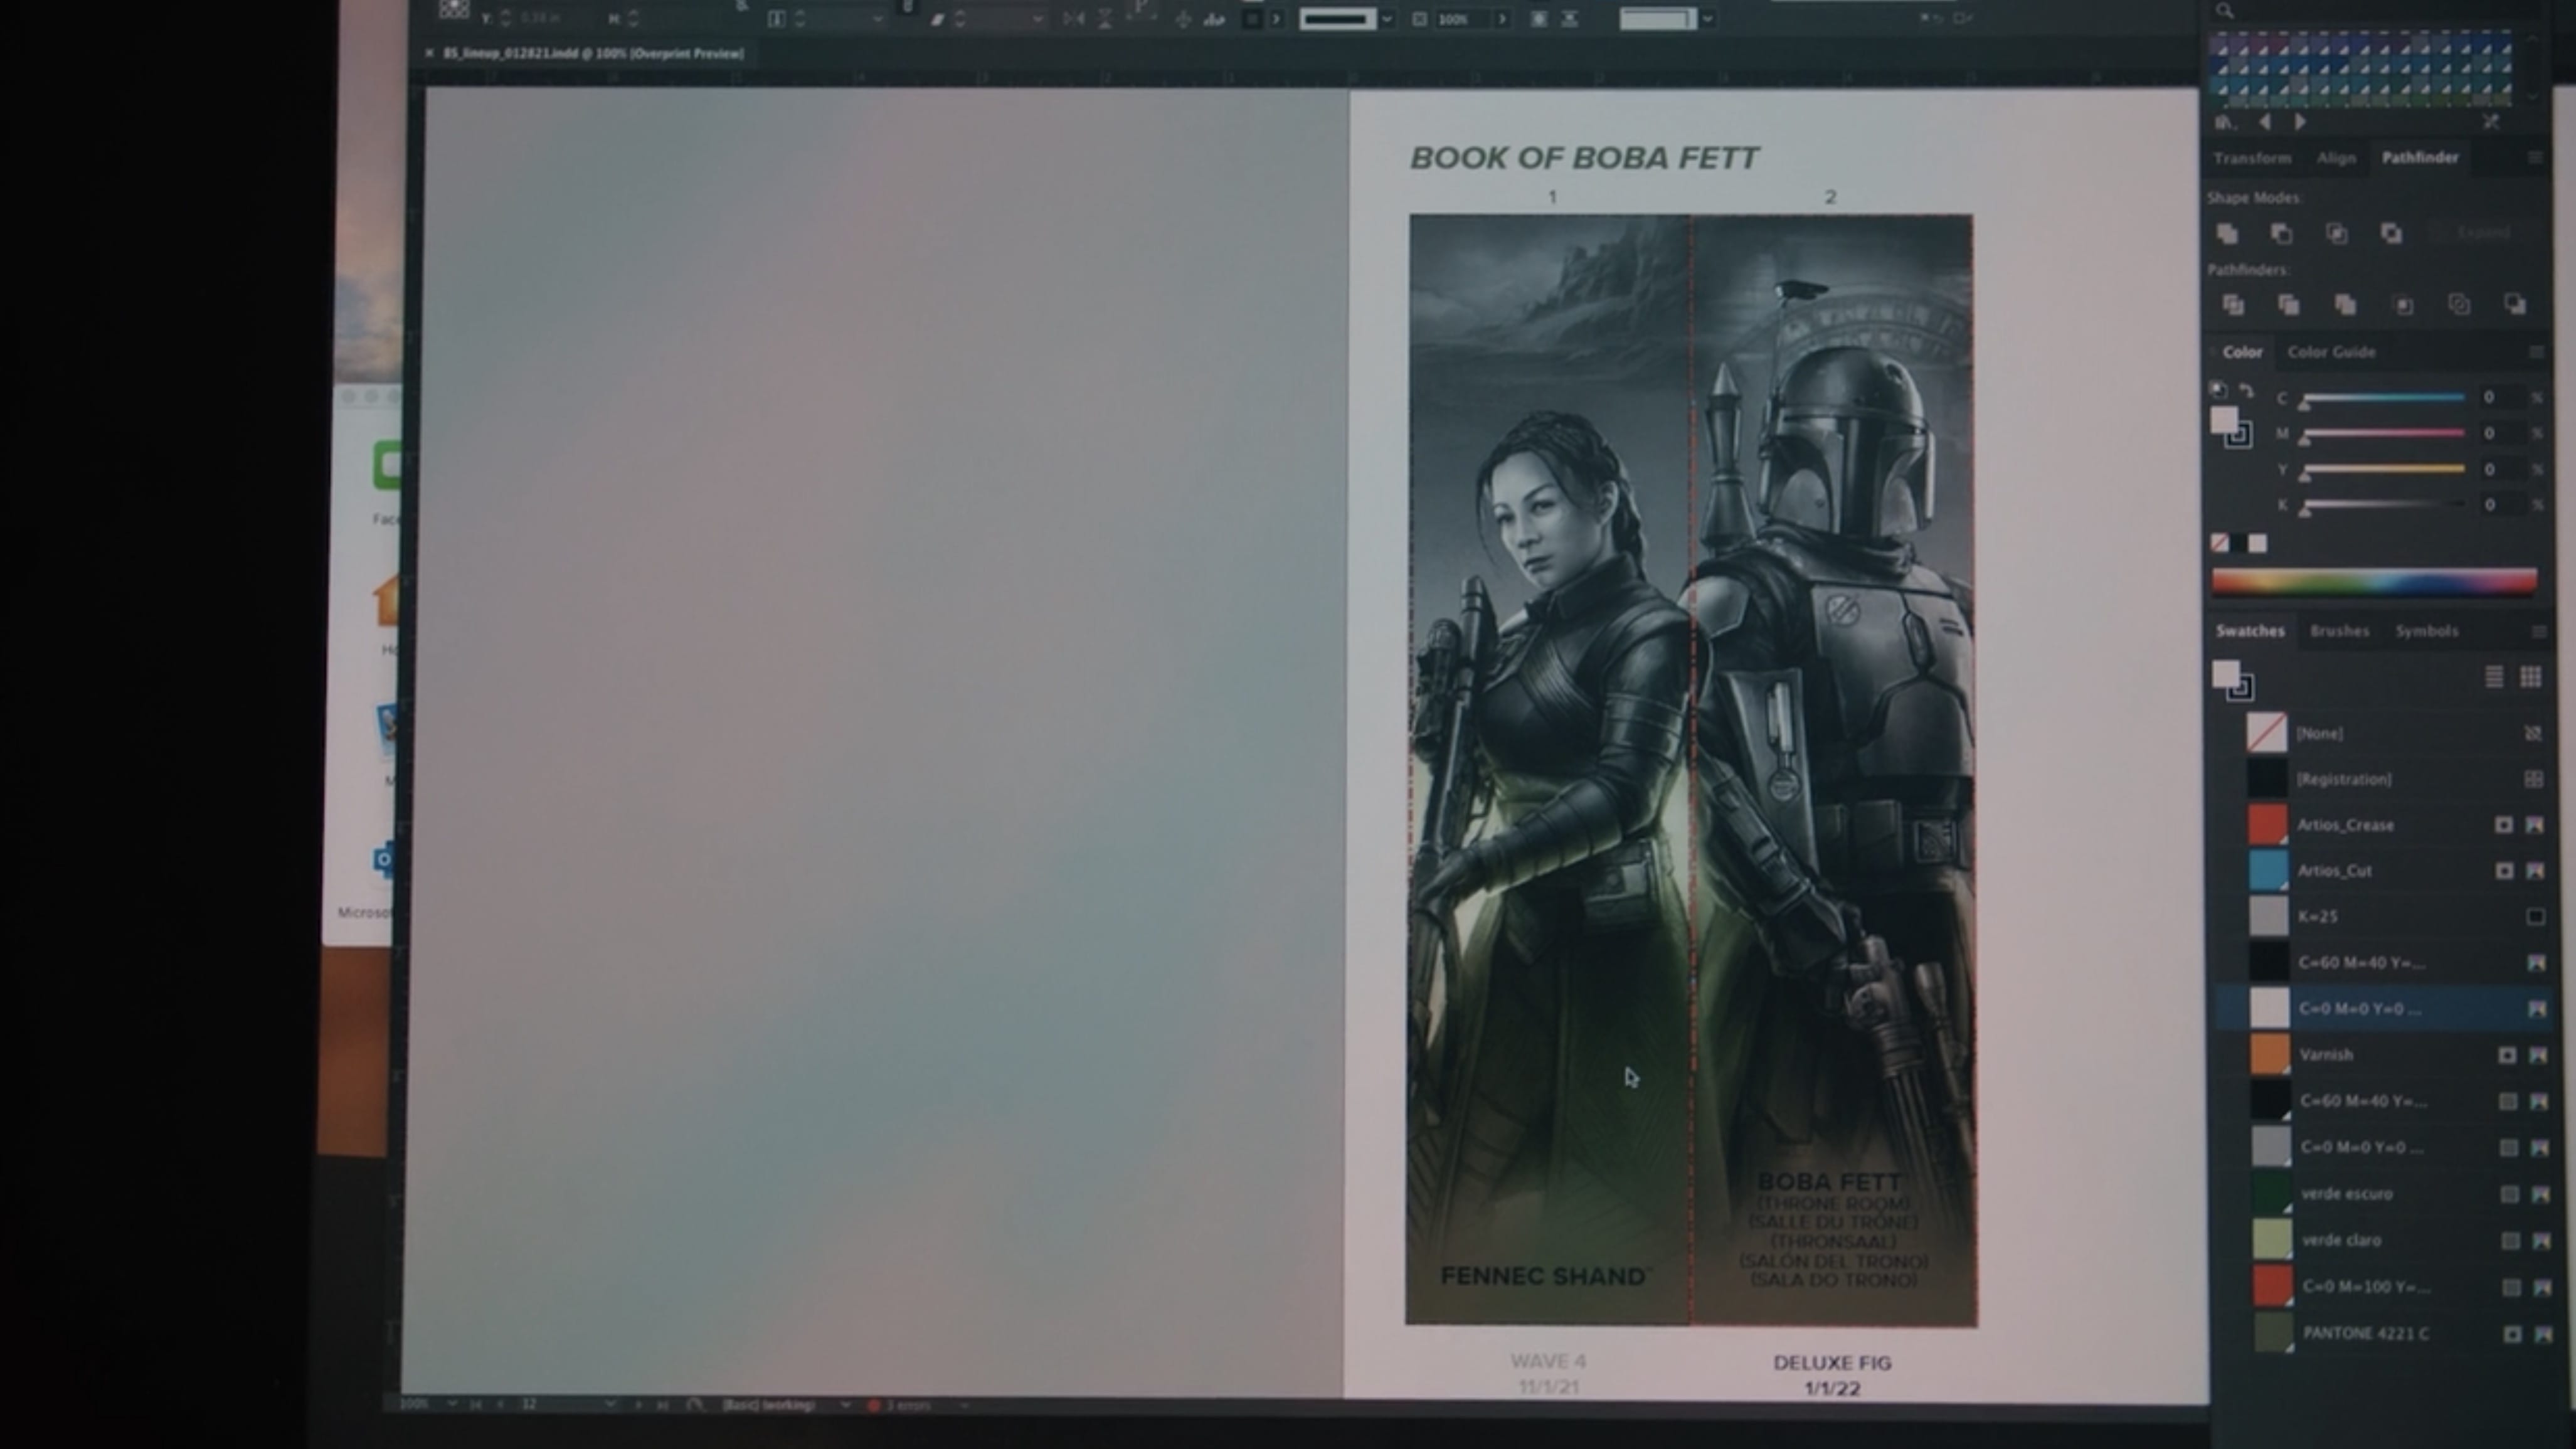Click the Merge pathfinder icon

2345,304
